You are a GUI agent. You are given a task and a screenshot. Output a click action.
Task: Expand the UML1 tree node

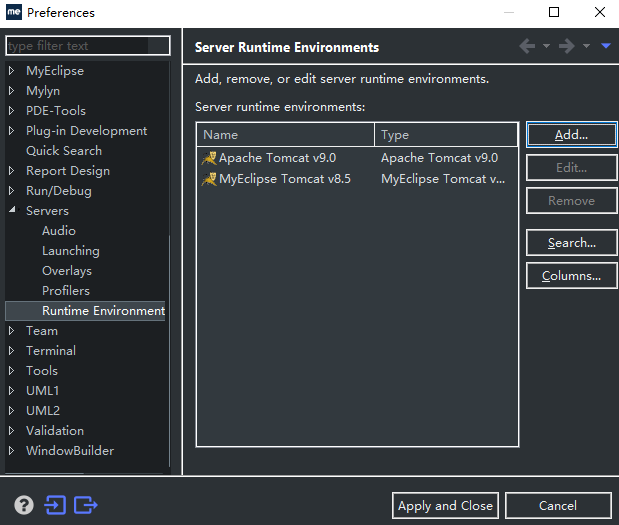coord(11,391)
